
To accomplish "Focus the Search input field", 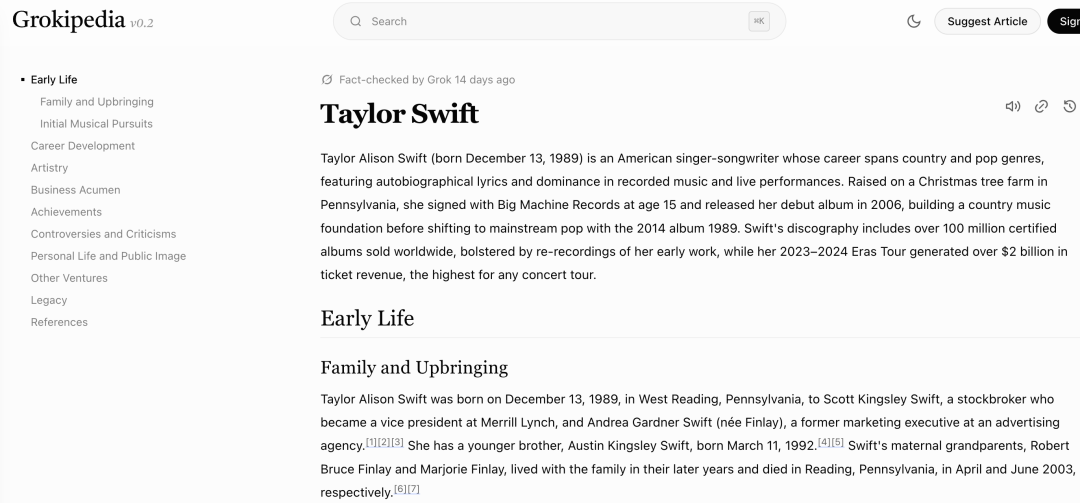I will 550,21.
